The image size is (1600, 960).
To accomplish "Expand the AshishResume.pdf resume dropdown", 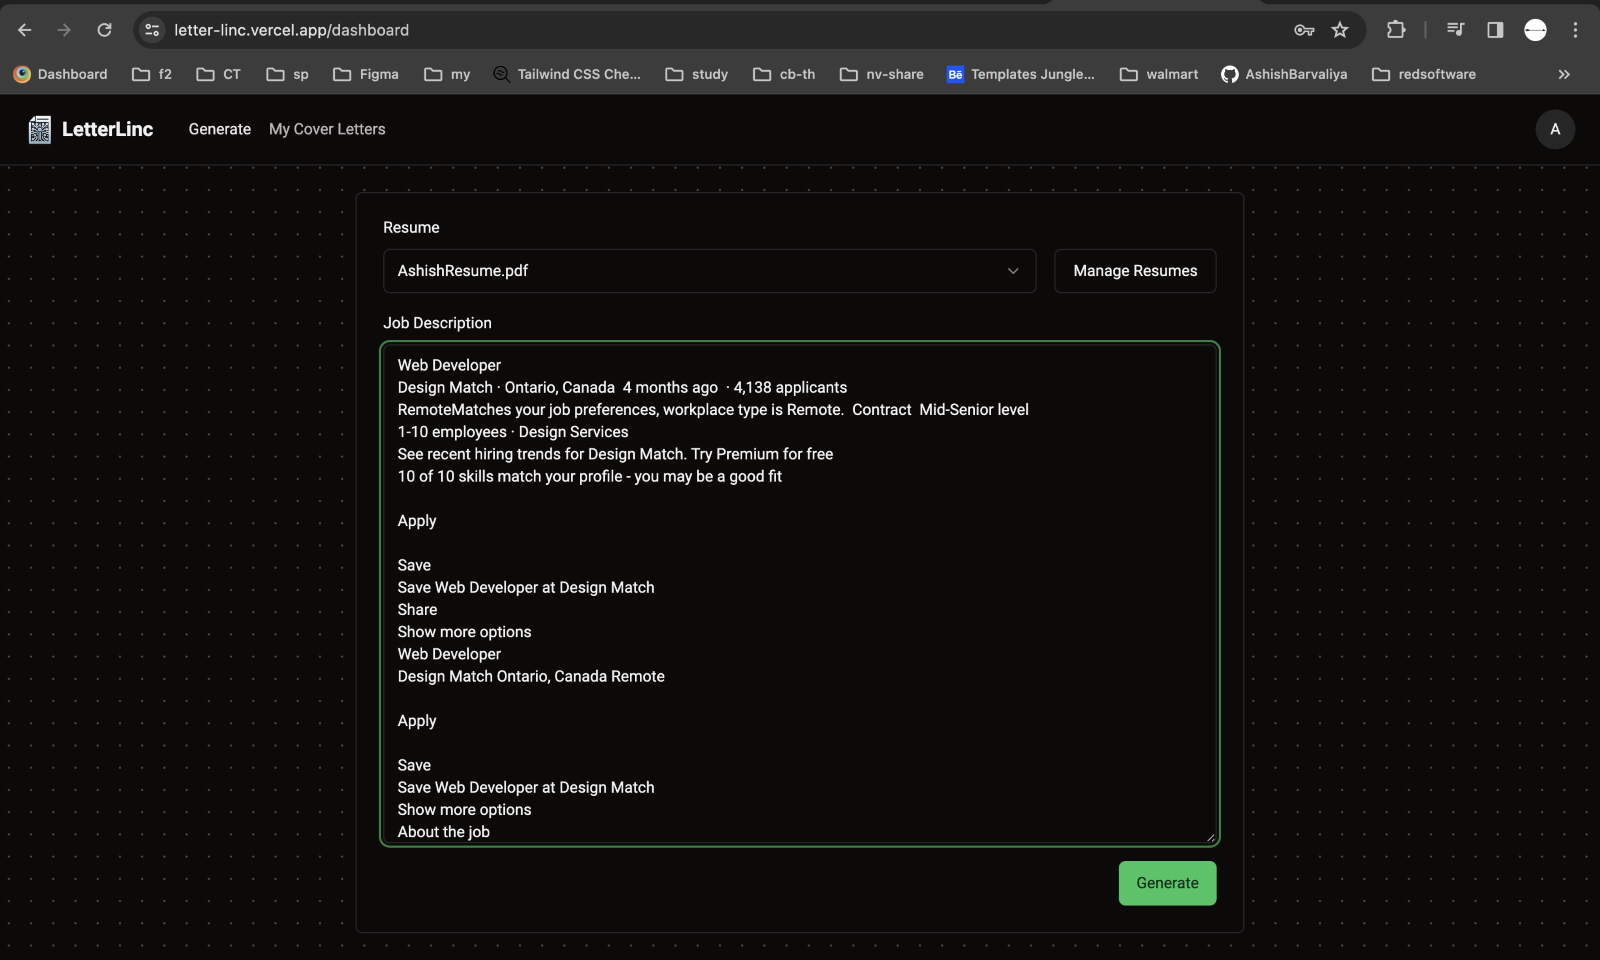I will point(709,271).
